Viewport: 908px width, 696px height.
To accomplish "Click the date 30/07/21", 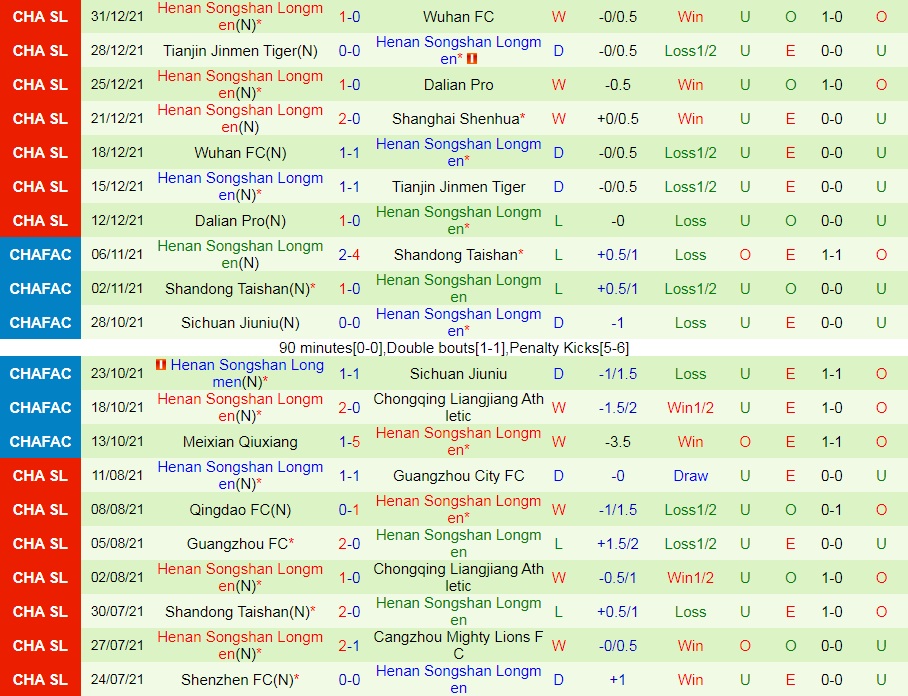I will click(x=117, y=612).
